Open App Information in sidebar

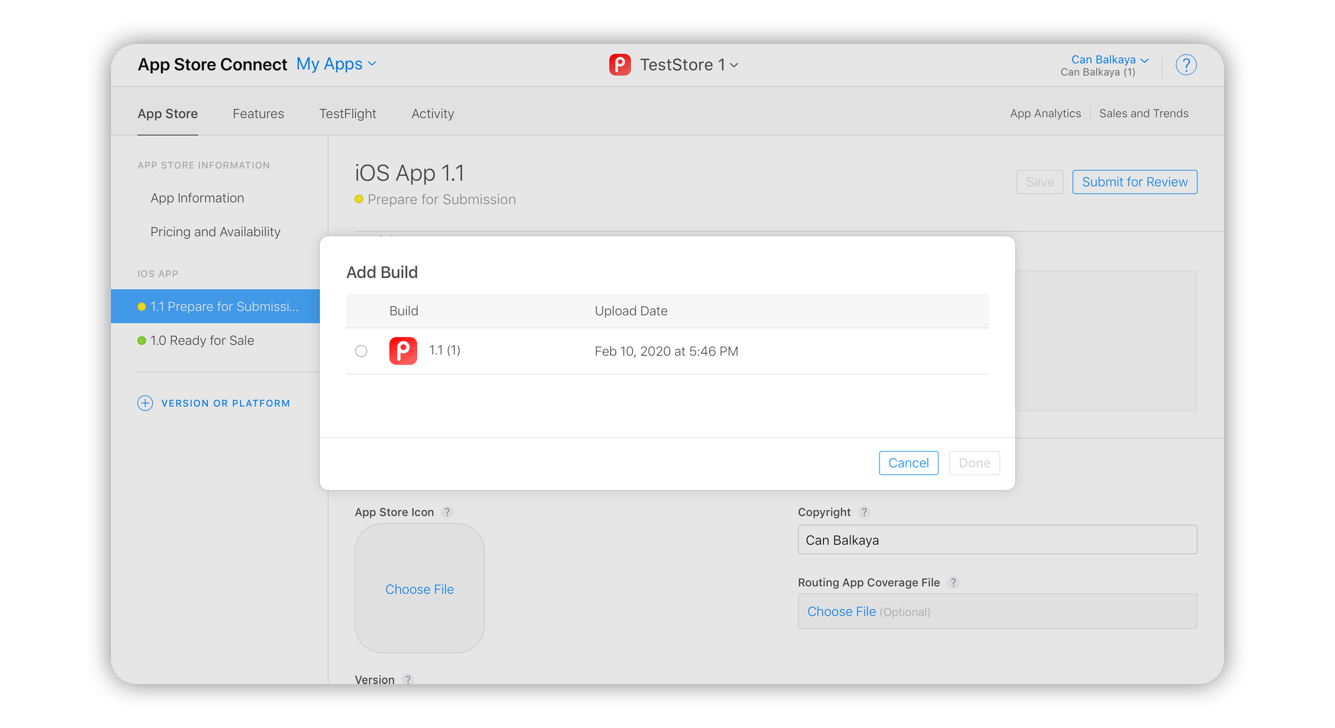click(197, 198)
